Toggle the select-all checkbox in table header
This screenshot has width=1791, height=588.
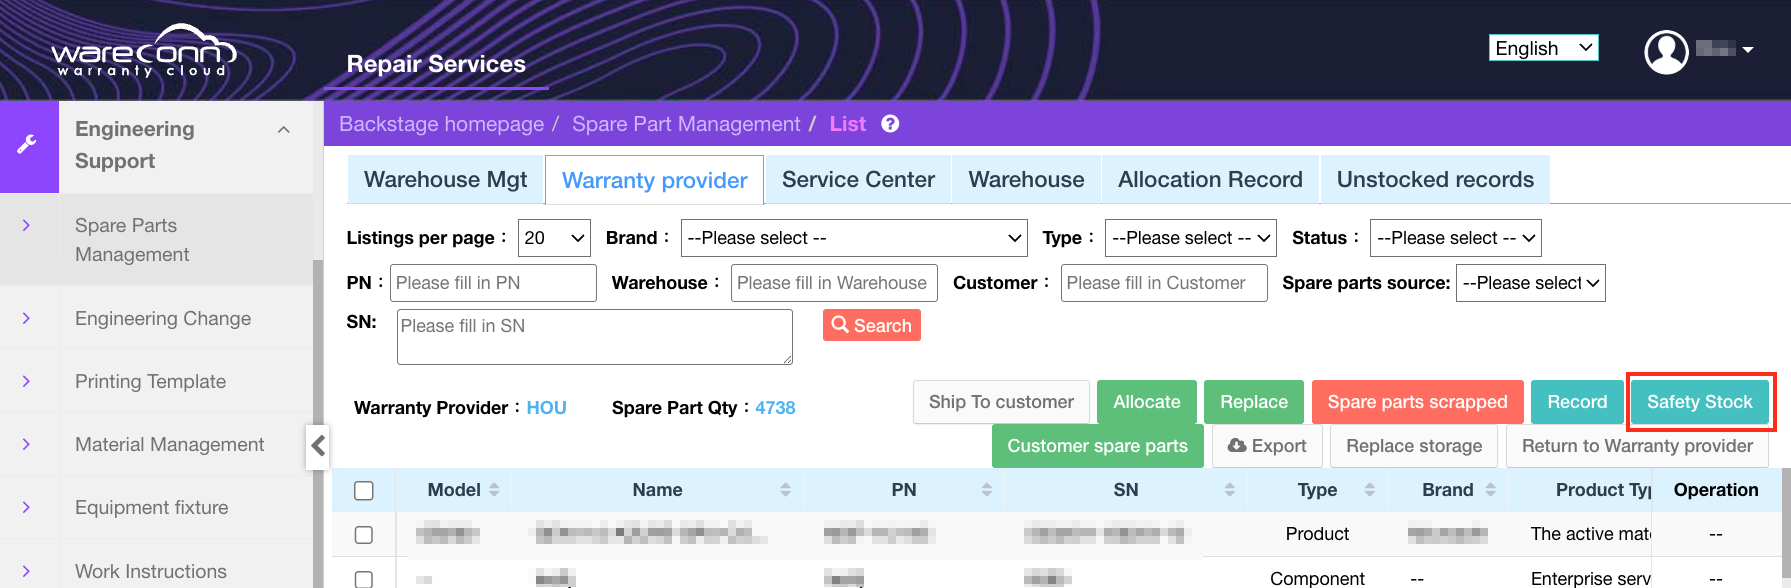364,490
